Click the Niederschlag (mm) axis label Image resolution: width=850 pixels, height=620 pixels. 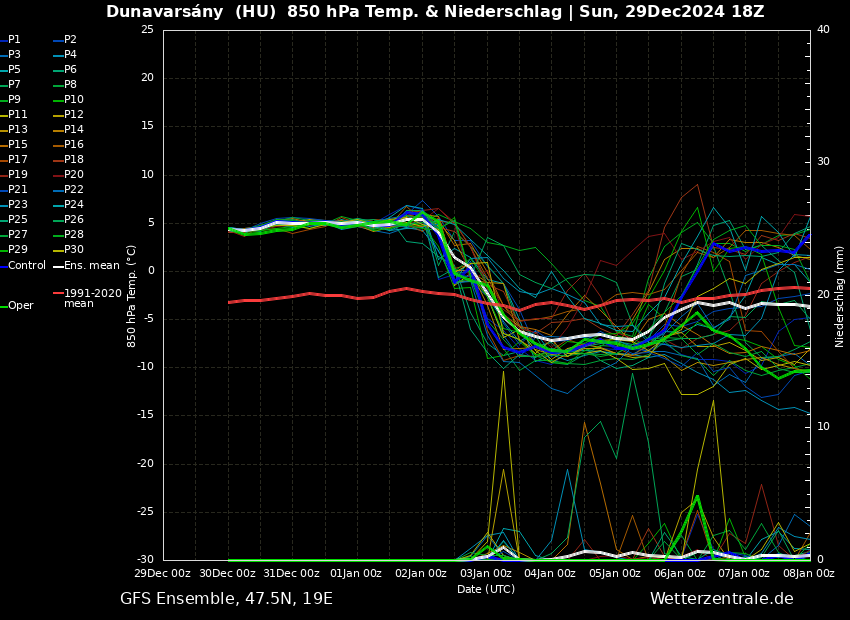(x=840, y=296)
